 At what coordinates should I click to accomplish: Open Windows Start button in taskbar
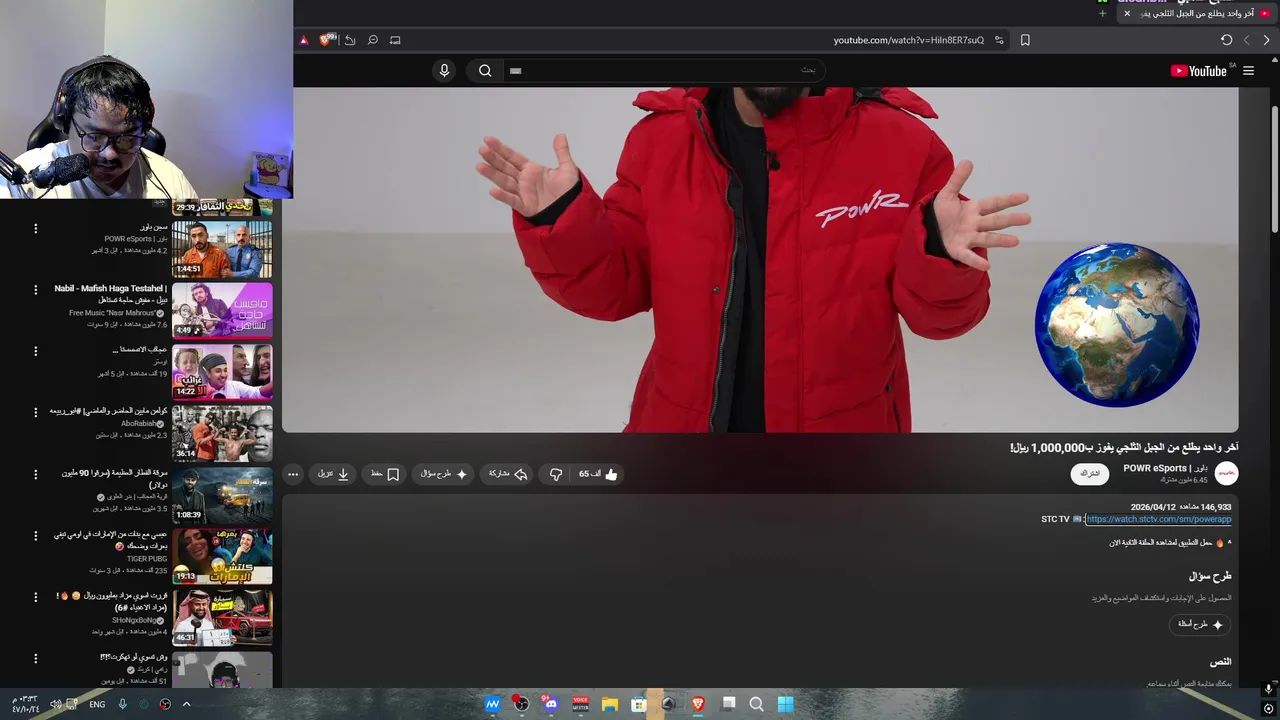[786, 704]
